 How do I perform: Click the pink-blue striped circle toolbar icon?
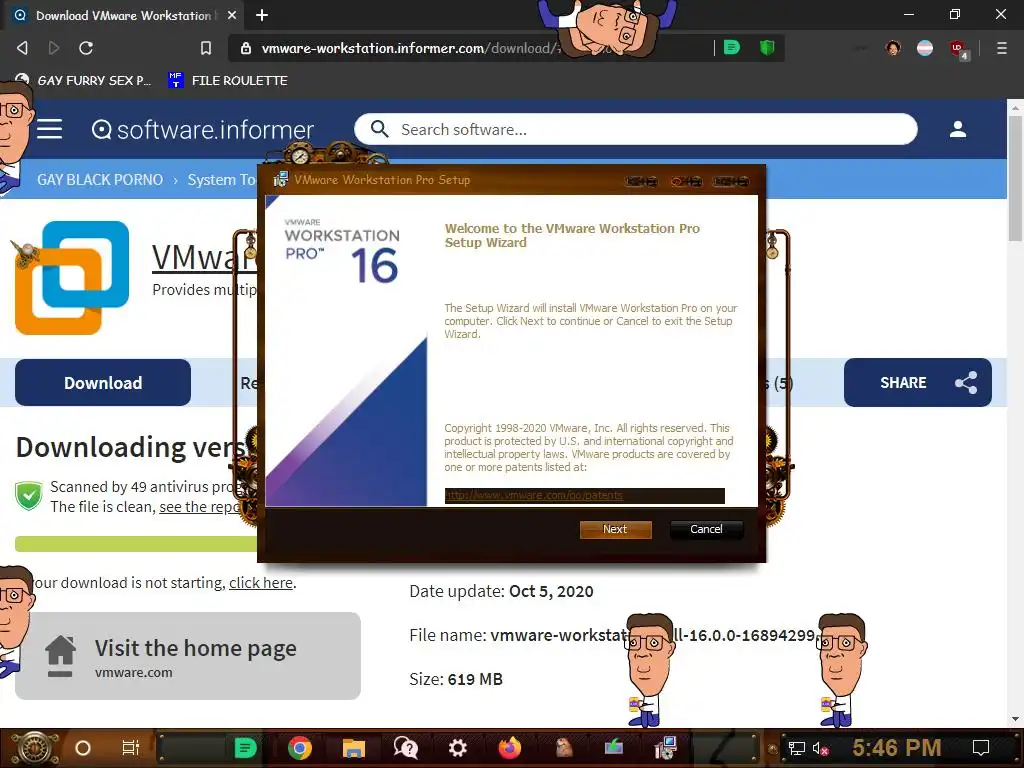click(x=925, y=48)
